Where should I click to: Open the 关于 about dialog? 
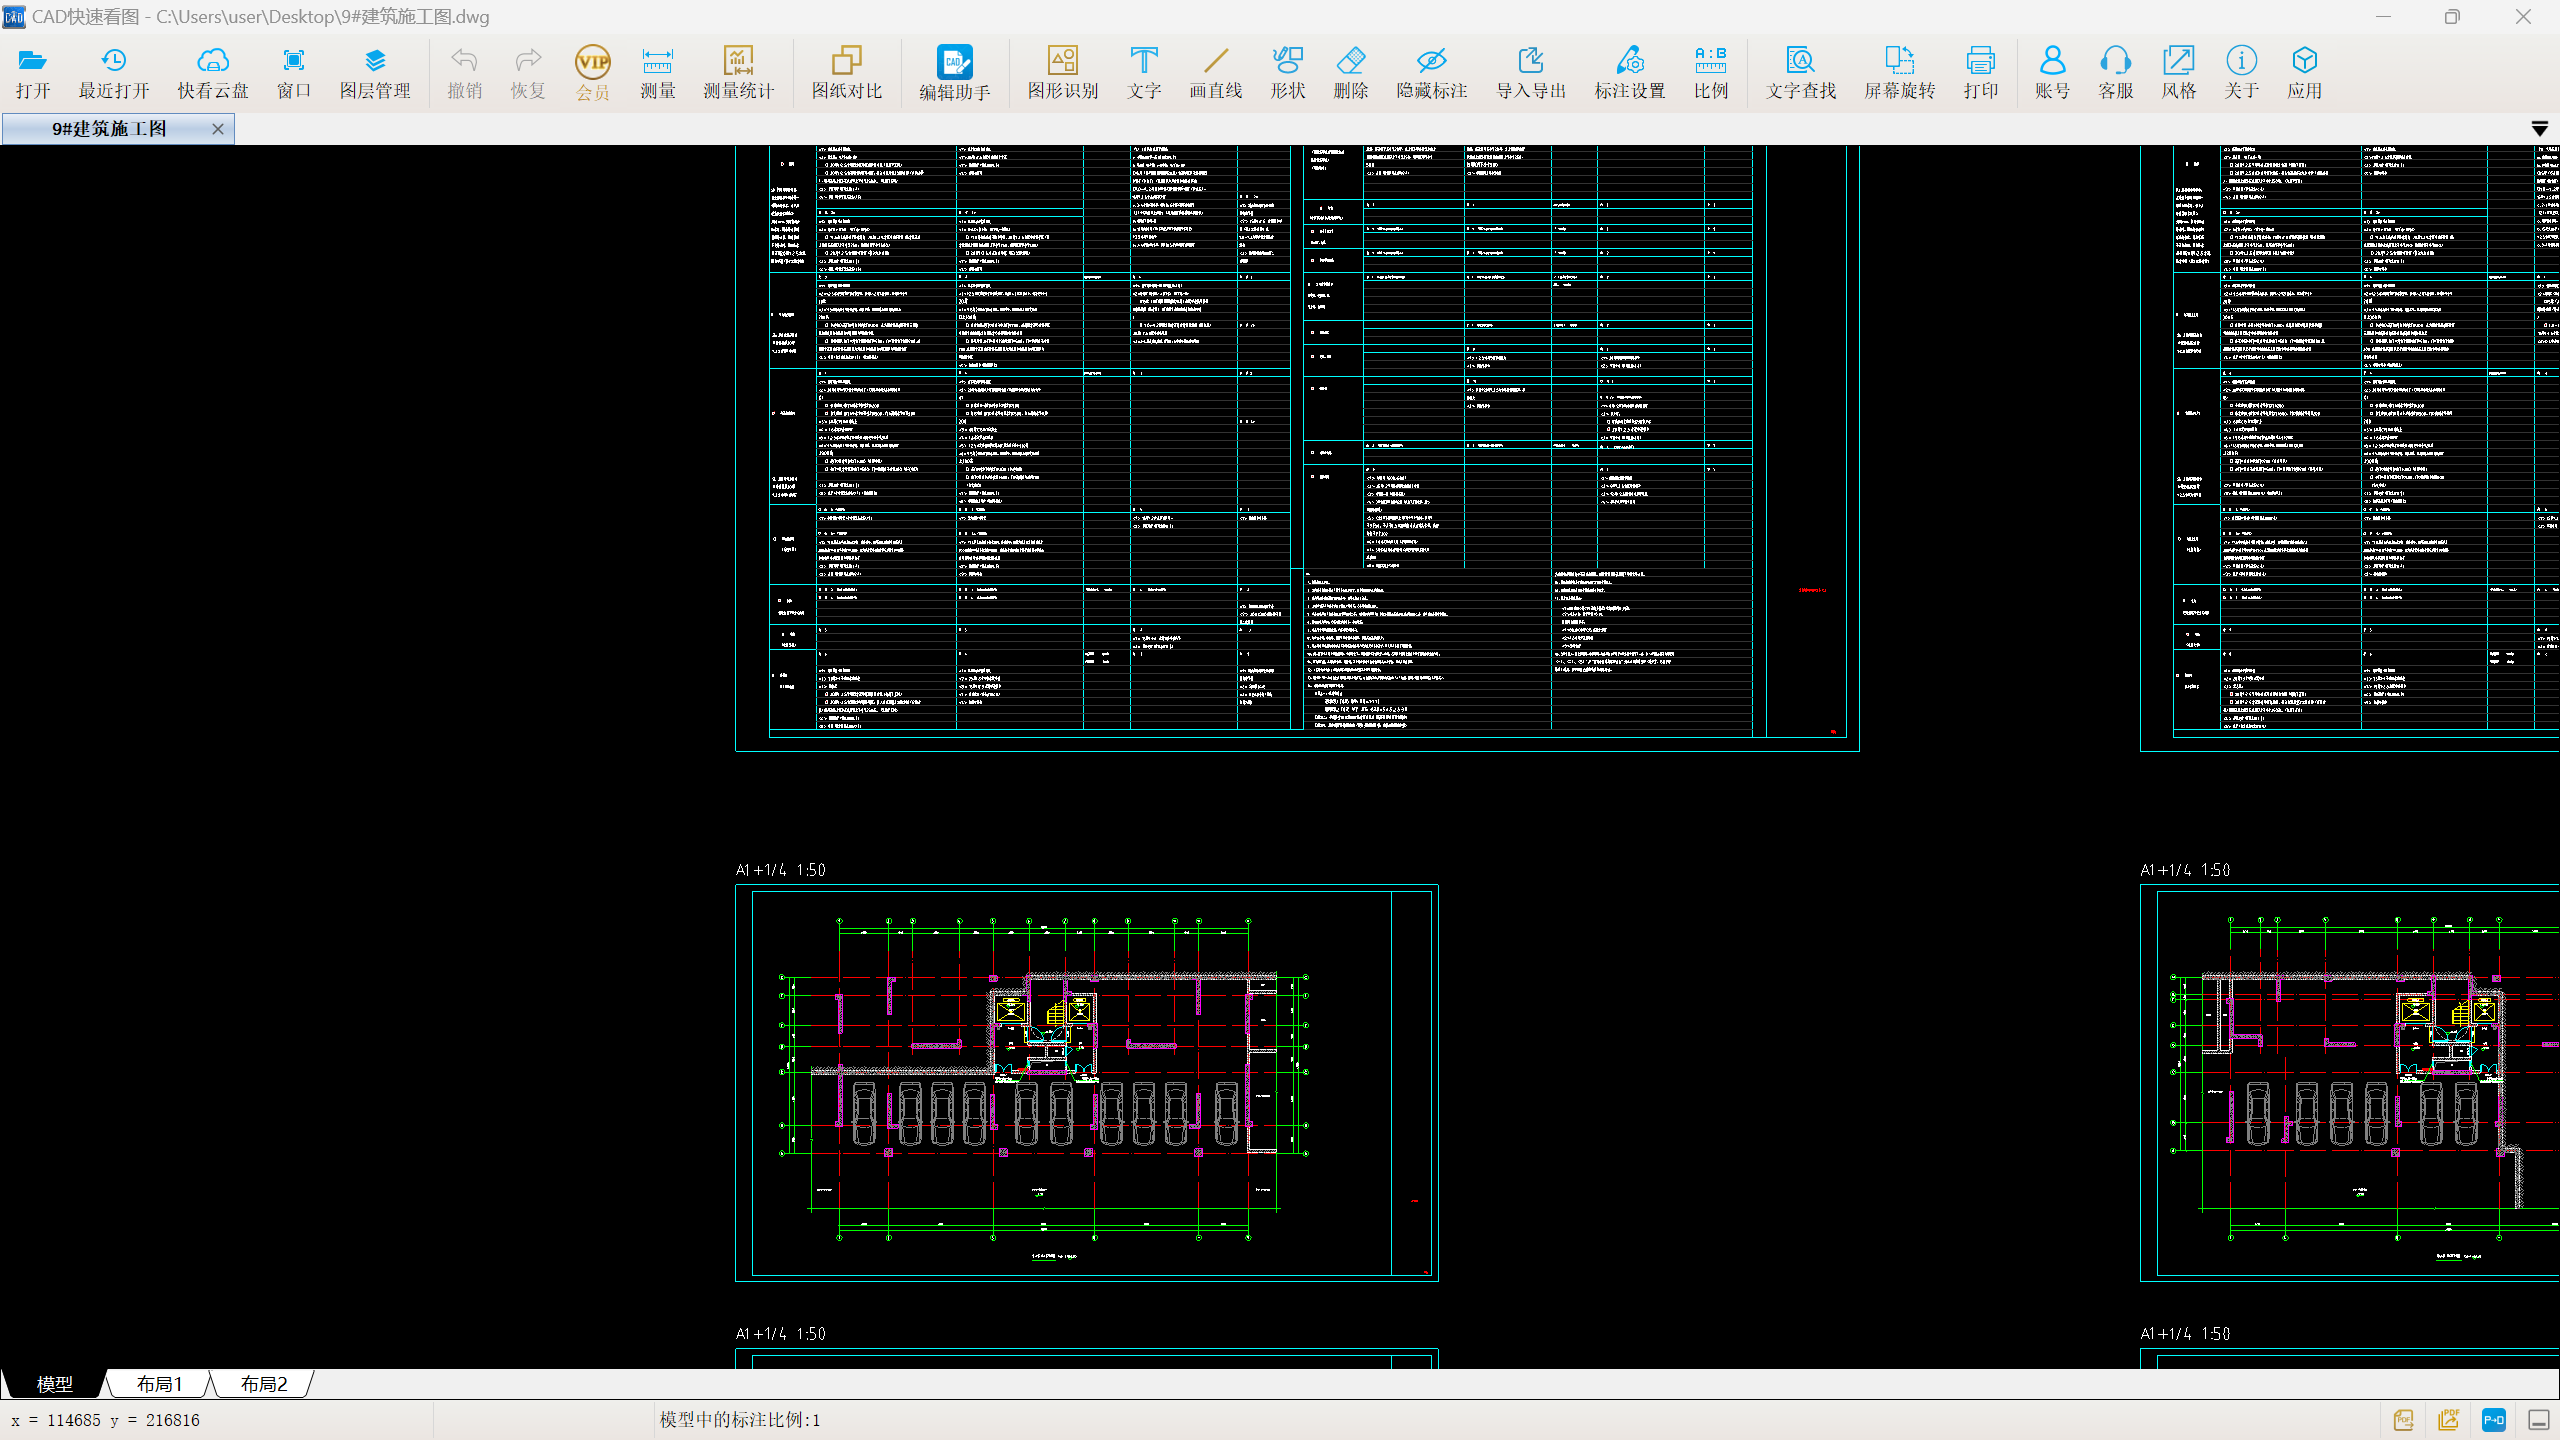[x=2242, y=72]
